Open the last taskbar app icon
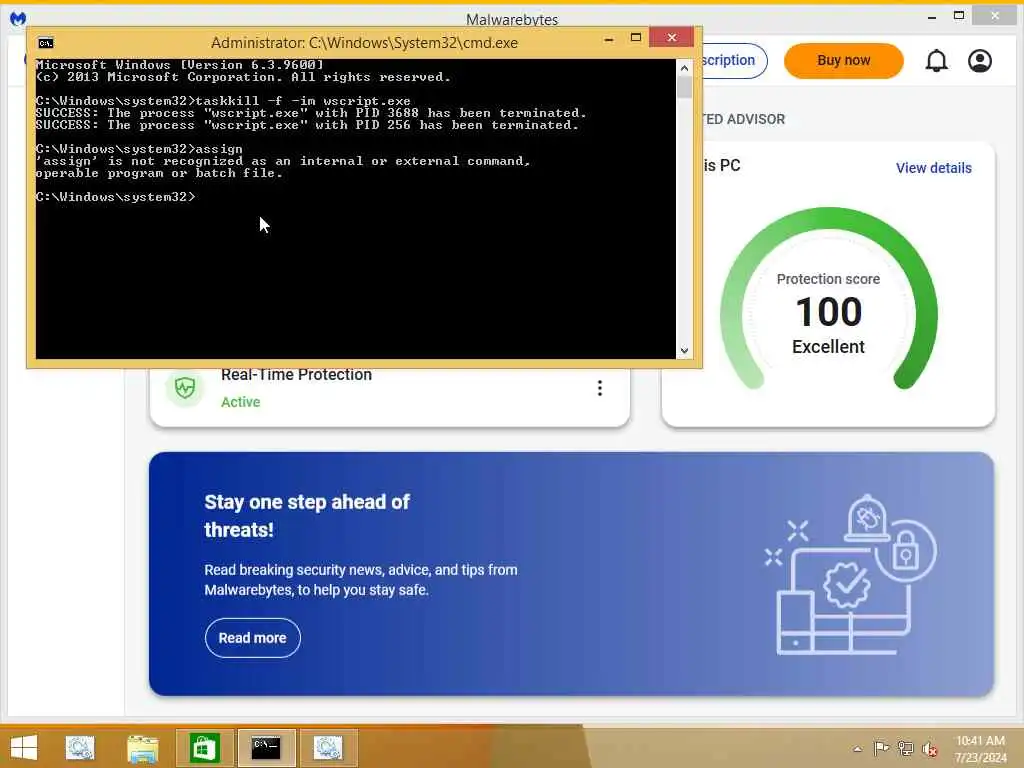 pyautogui.click(x=328, y=748)
